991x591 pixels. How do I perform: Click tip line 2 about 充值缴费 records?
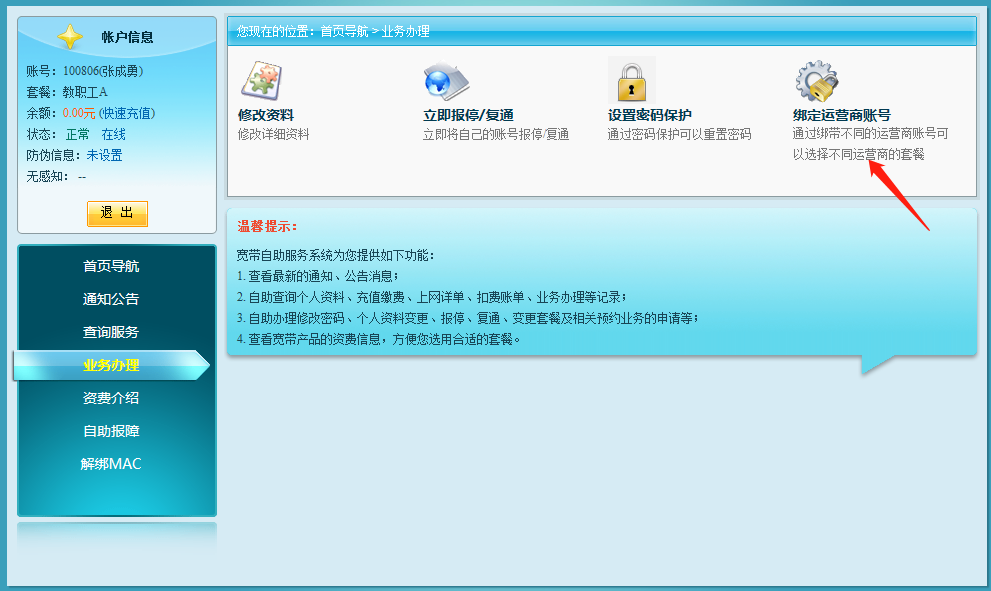point(432,297)
